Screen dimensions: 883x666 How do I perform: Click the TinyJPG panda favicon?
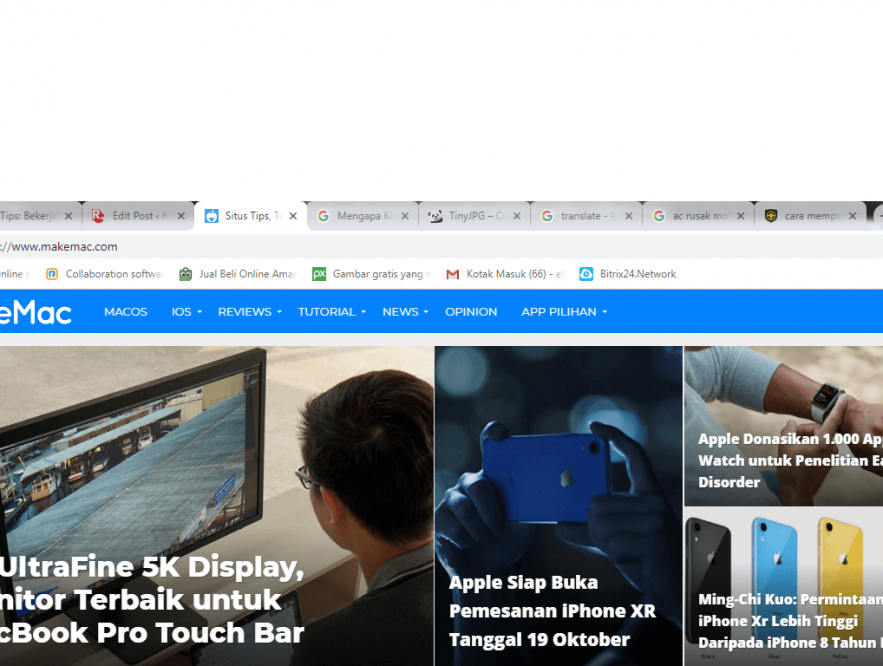(435, 216)
